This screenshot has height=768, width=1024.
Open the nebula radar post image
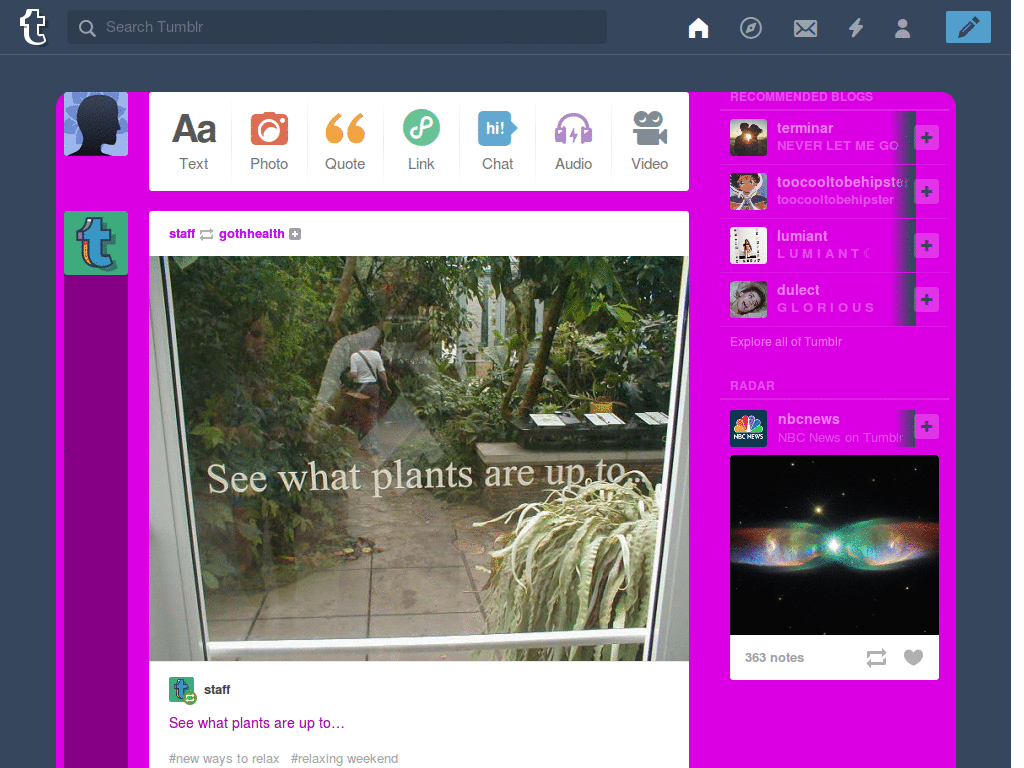tap(834, 545)
